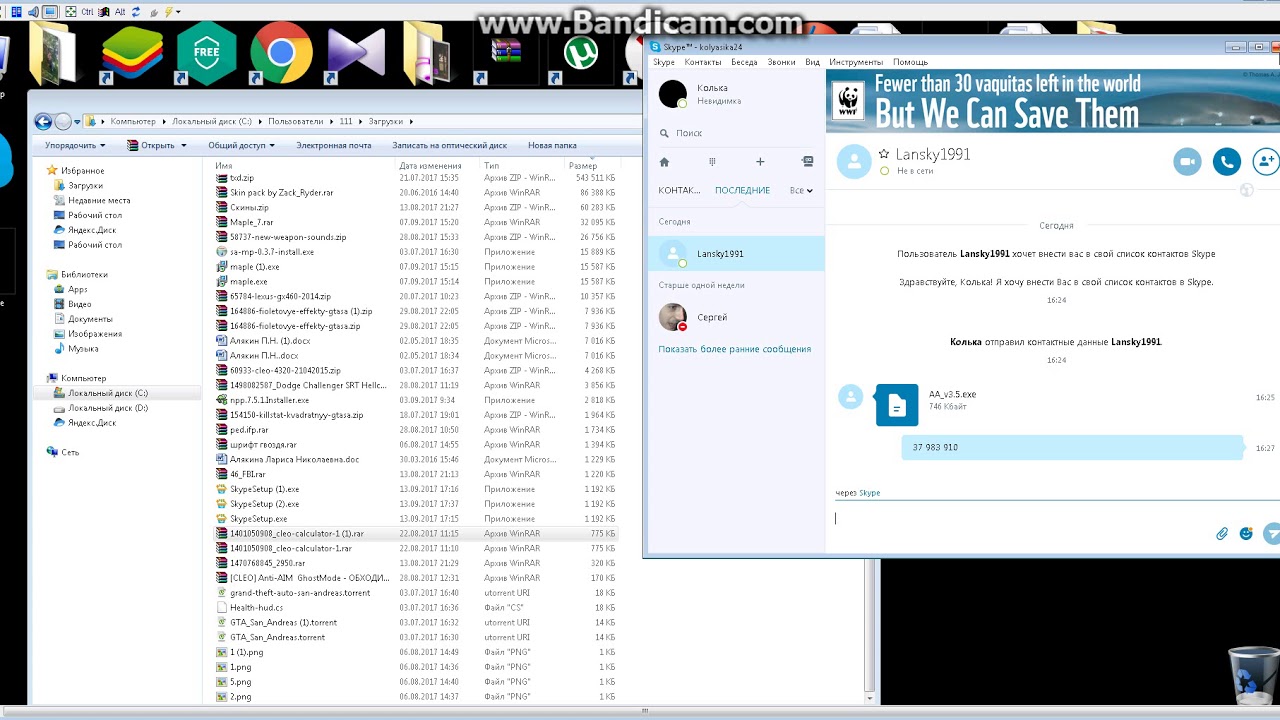Start a voice call with Lansky1991
This screenshot has height=720, width=1280.
(1226, 161)
